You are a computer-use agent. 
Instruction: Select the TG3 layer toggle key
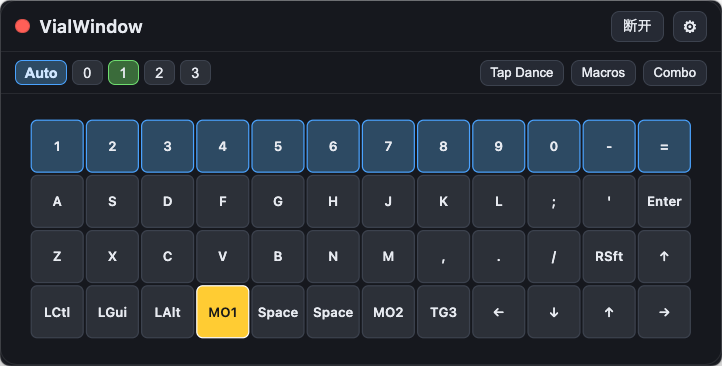(x=443, y=312)
